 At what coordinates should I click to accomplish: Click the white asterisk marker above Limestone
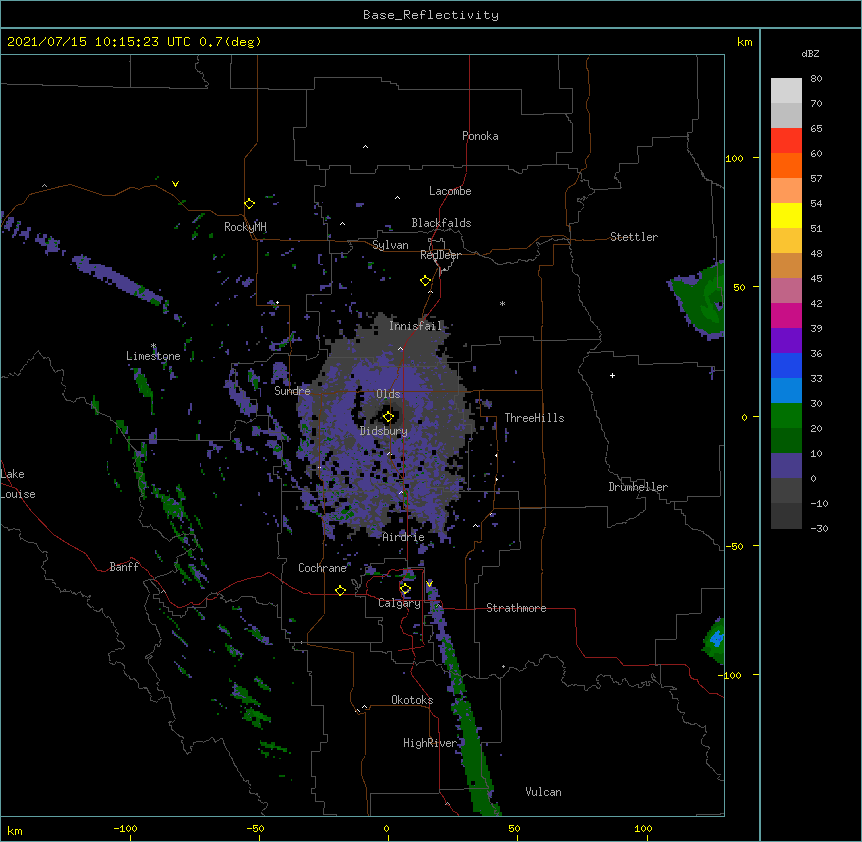coord(154,346)
